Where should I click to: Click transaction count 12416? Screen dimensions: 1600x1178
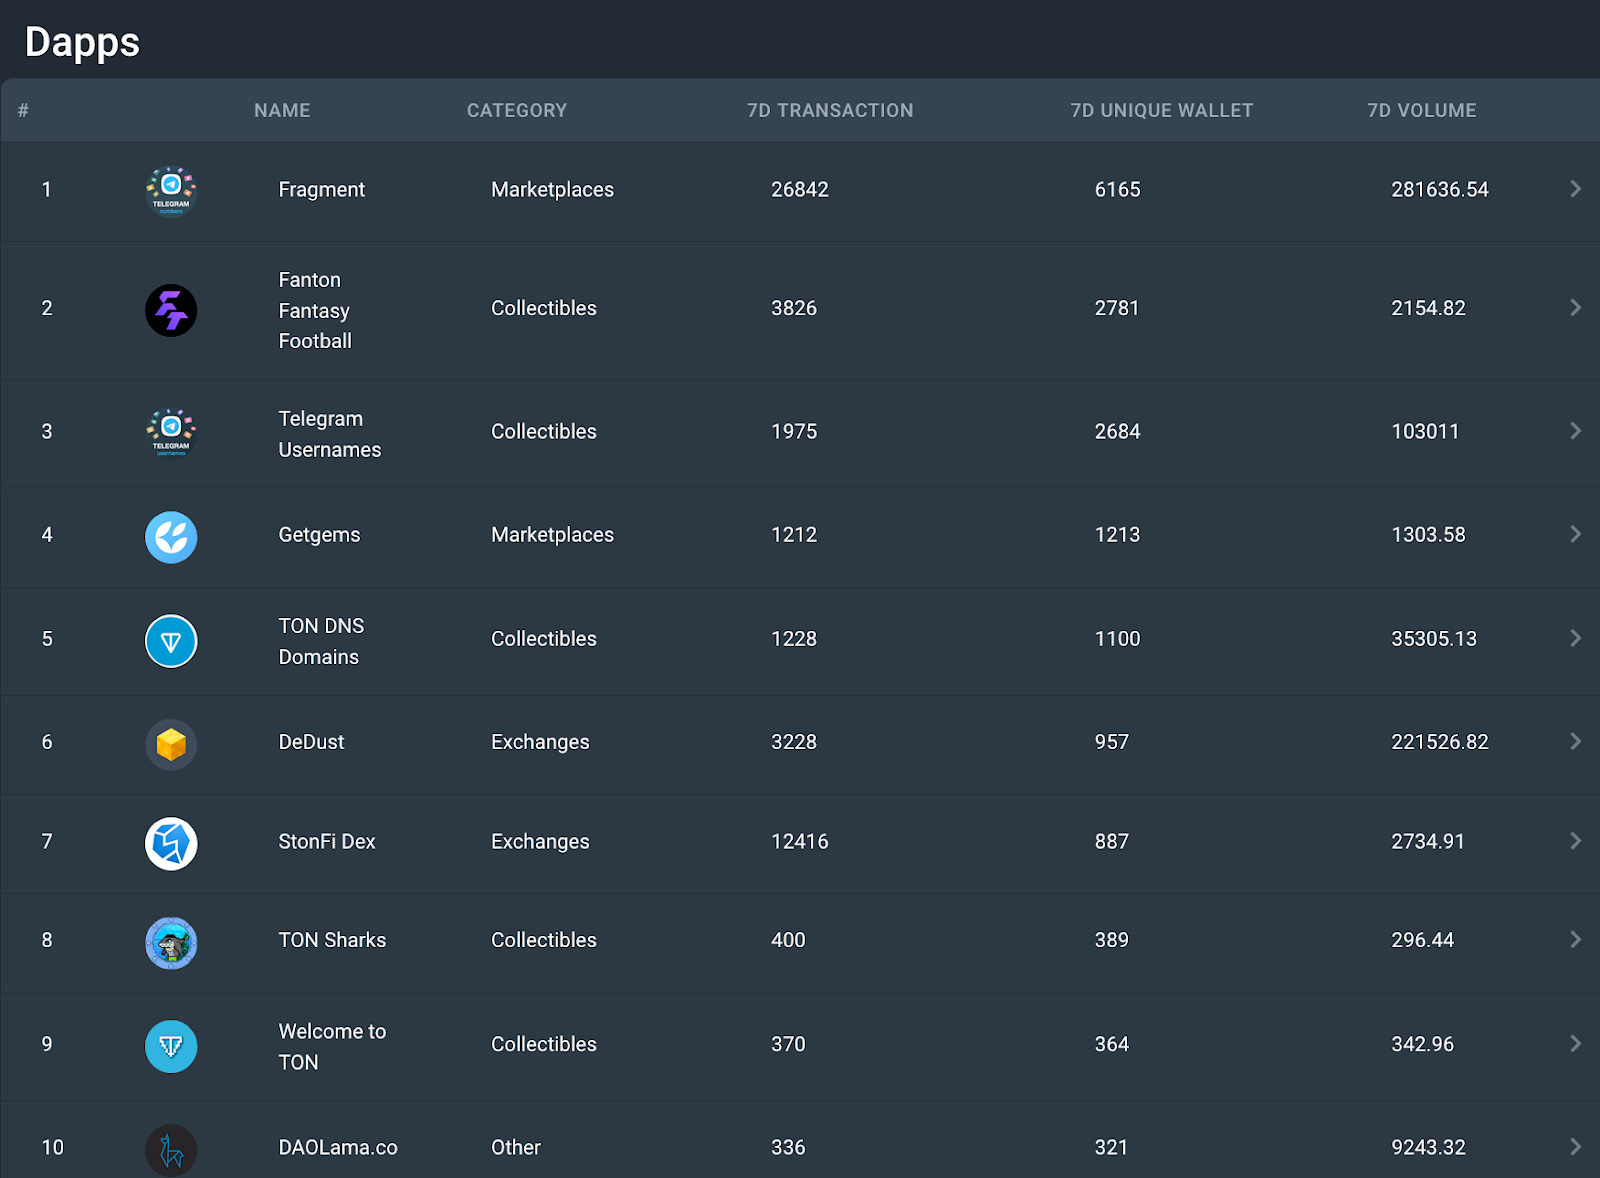tap(800, 841)
